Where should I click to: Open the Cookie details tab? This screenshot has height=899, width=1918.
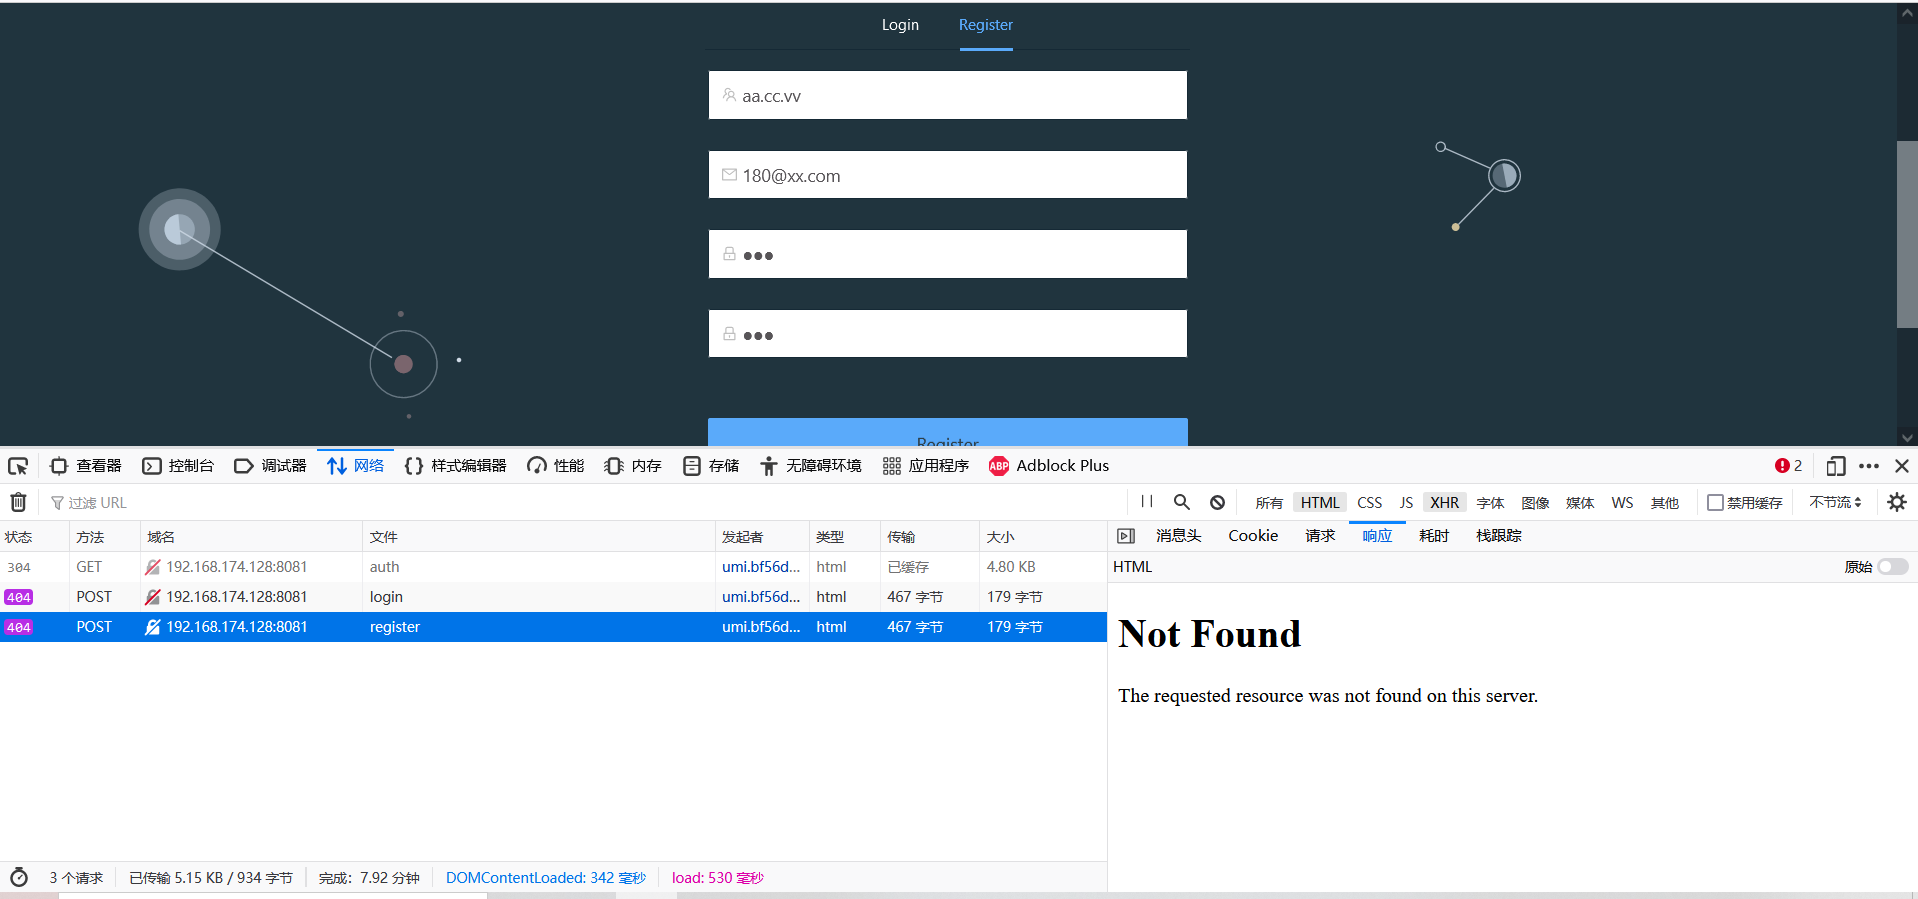click(1253, 536)
